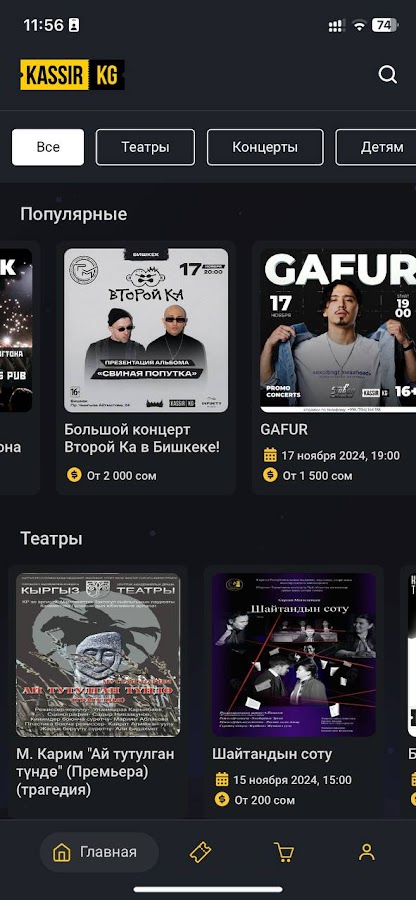Tap calendar icon next to 17 ноября 2024
Viewport: 416px width, 900px height.
(270, 456)
